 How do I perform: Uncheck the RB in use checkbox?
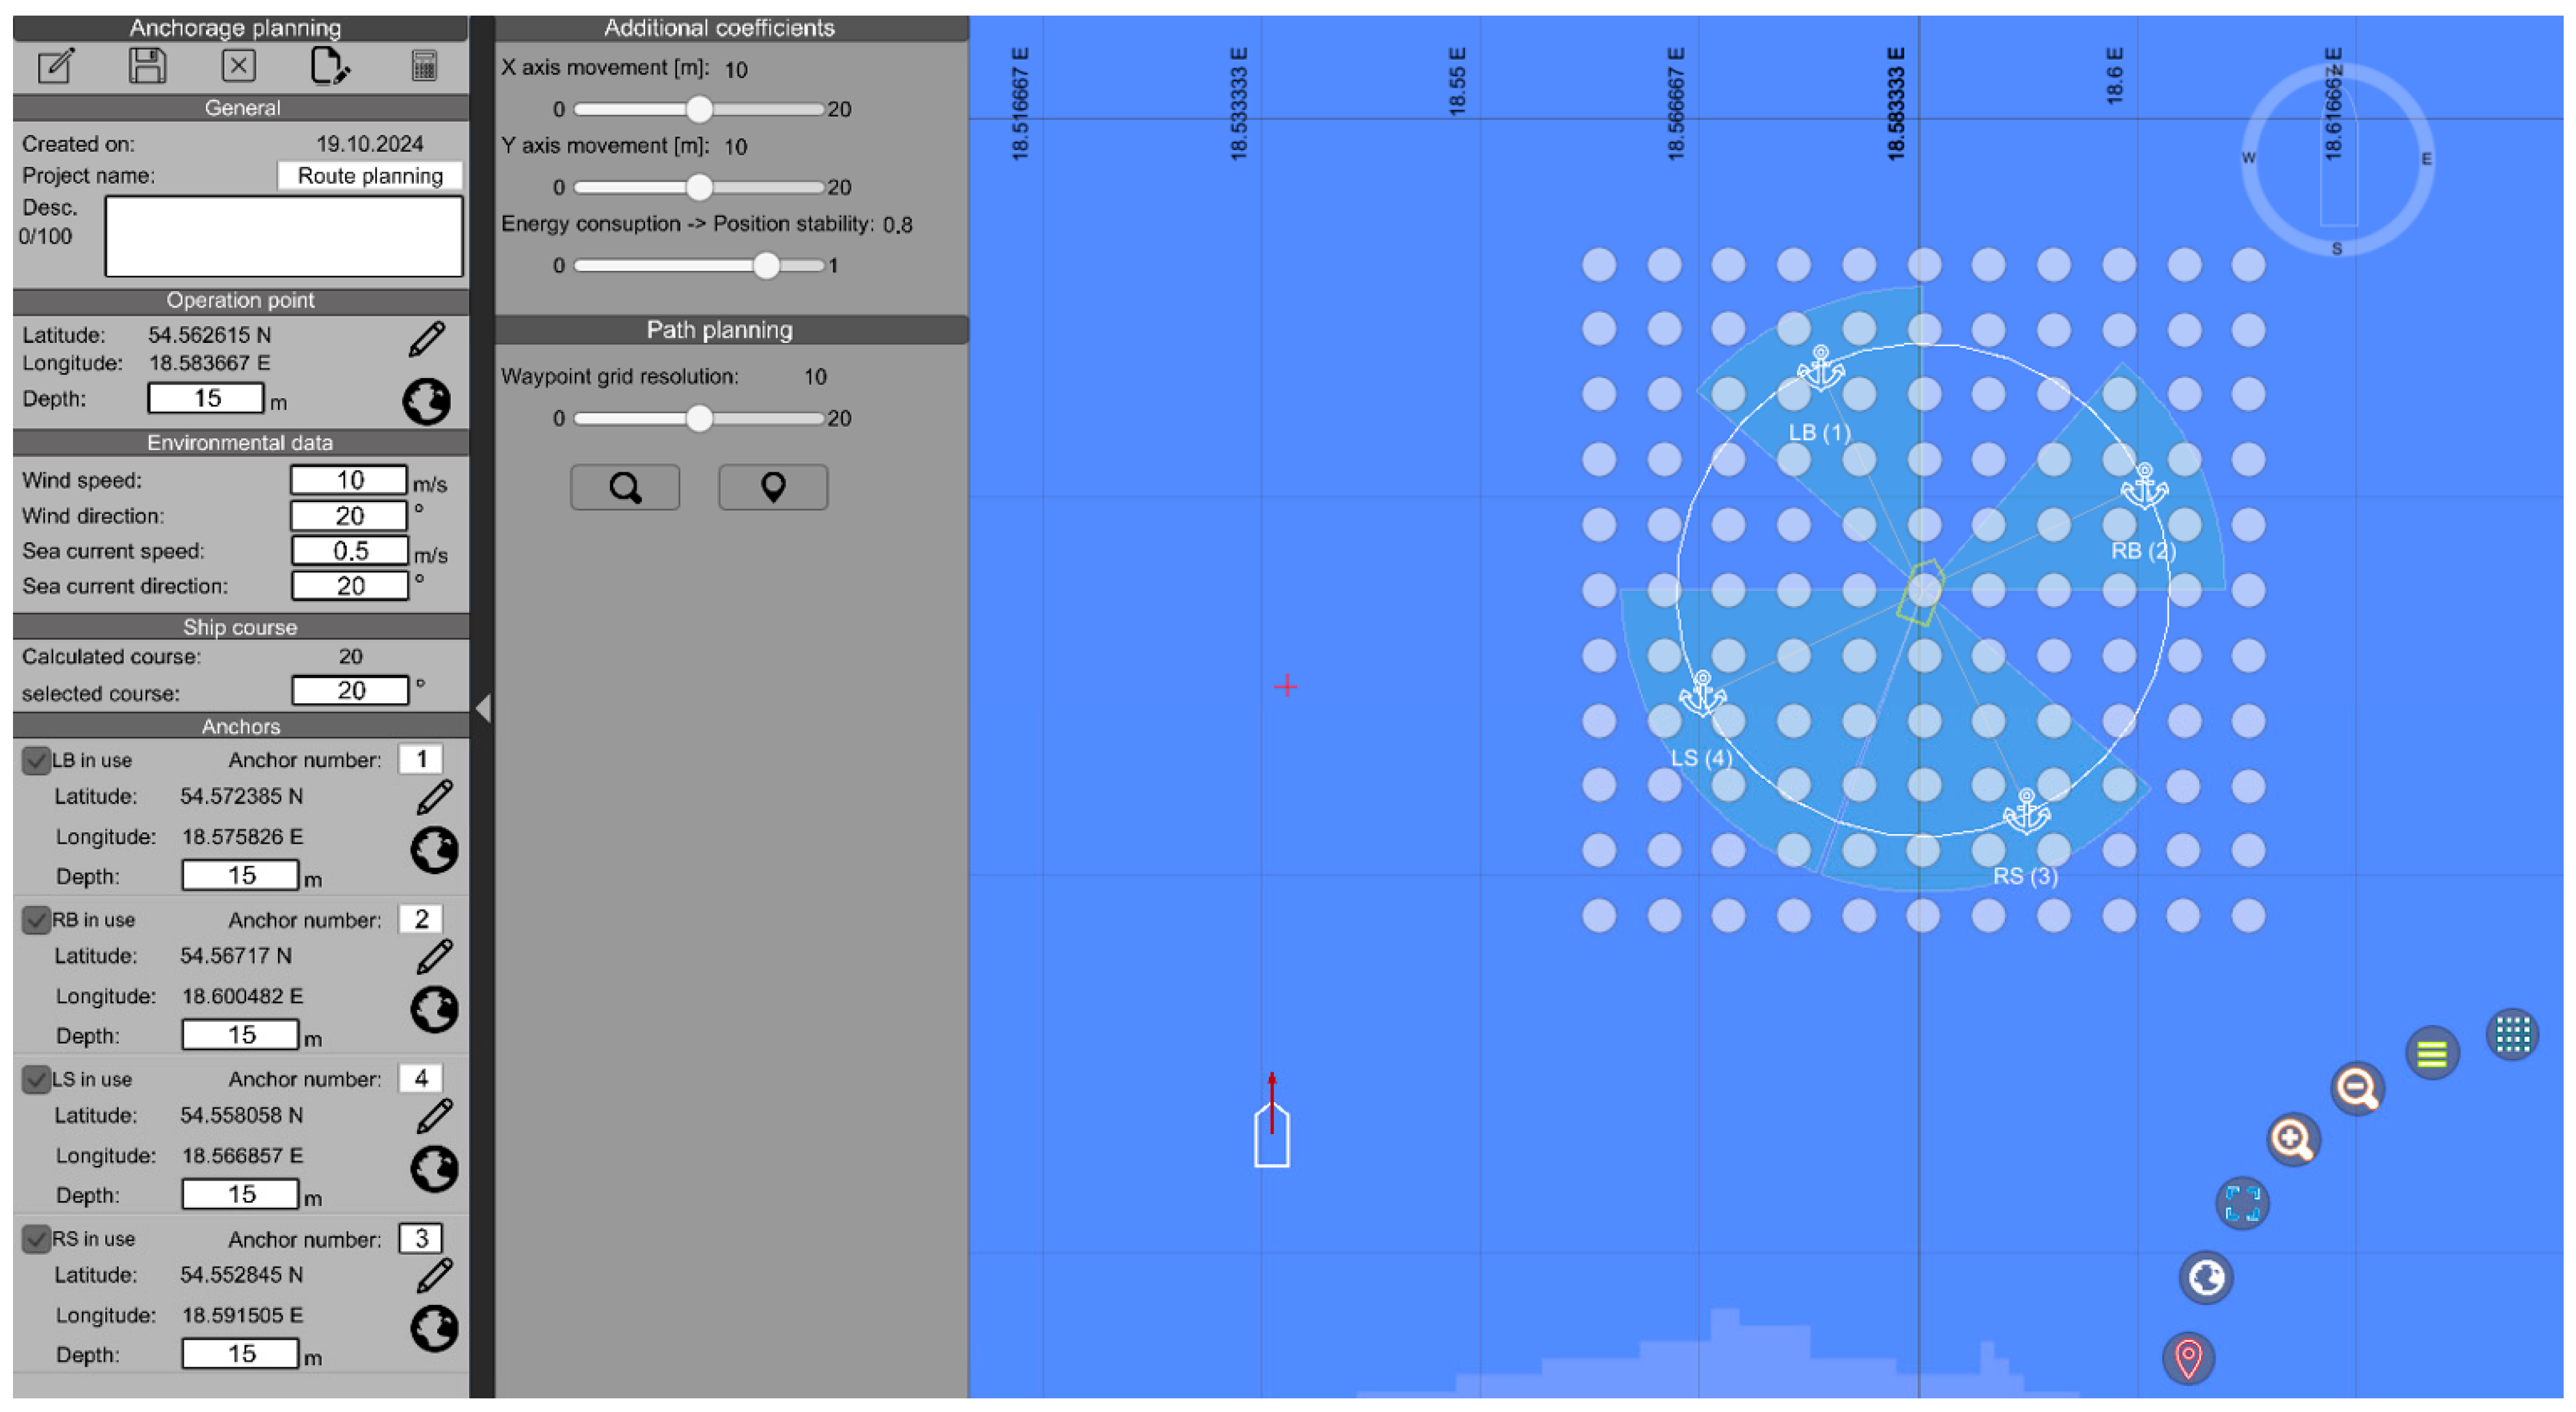37,919
